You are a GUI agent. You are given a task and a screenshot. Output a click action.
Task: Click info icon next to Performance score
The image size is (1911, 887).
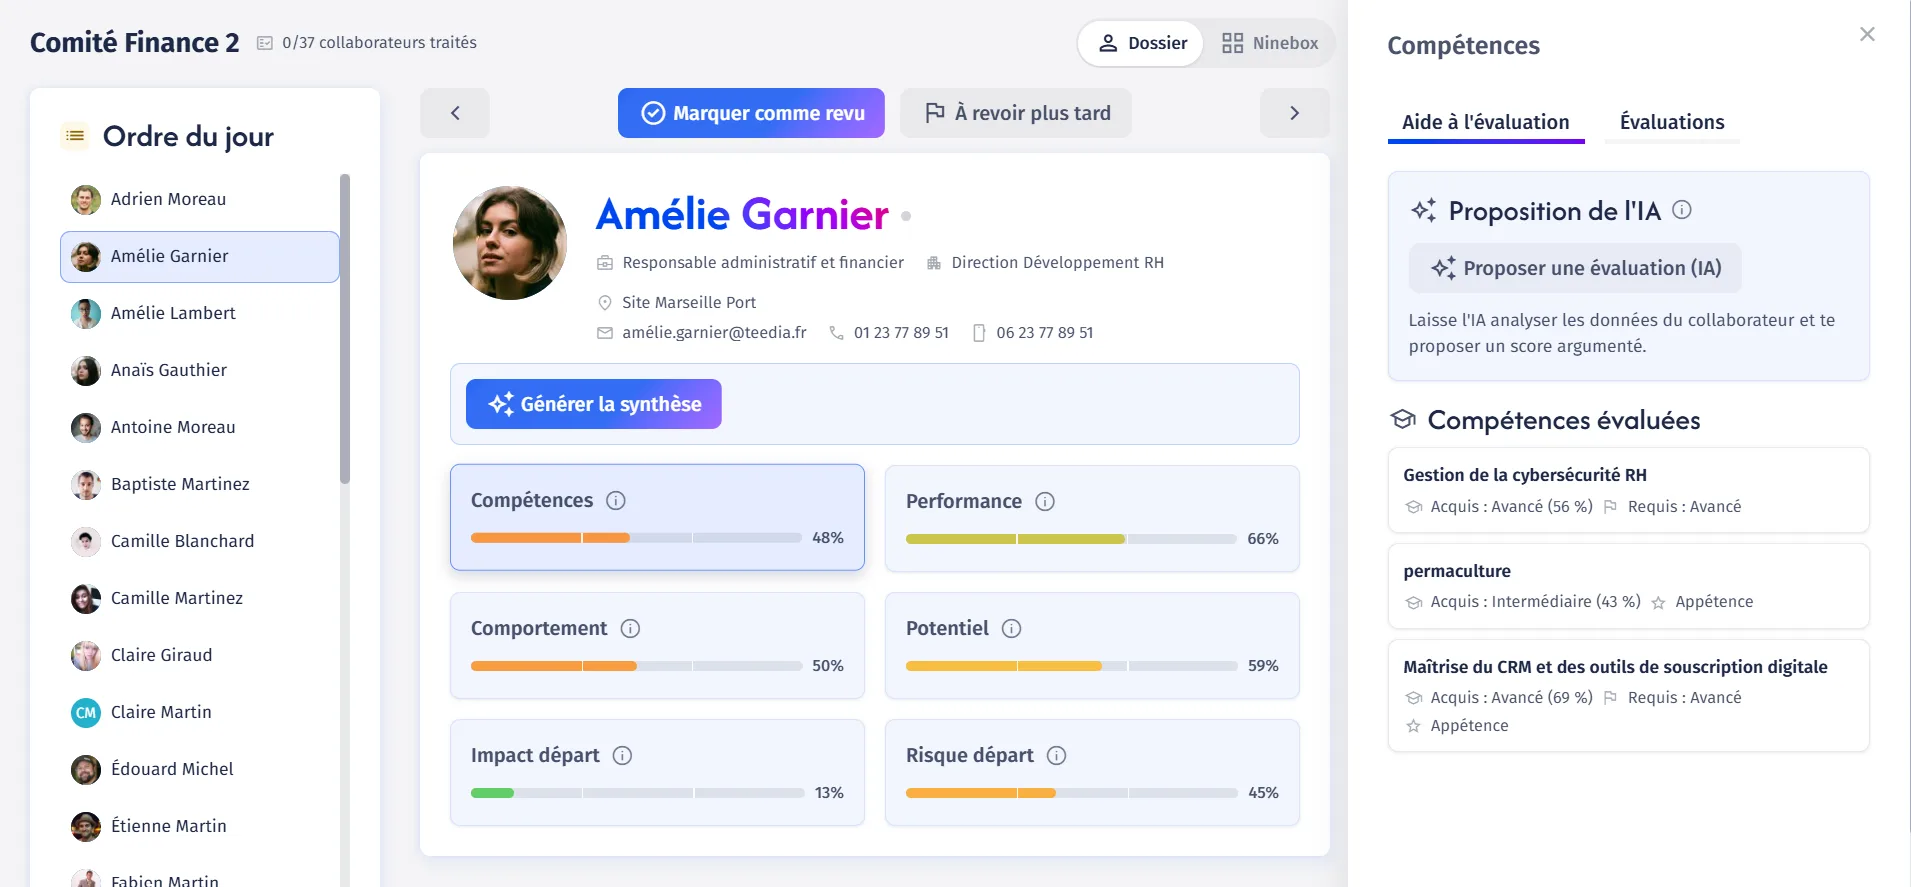1045,501
